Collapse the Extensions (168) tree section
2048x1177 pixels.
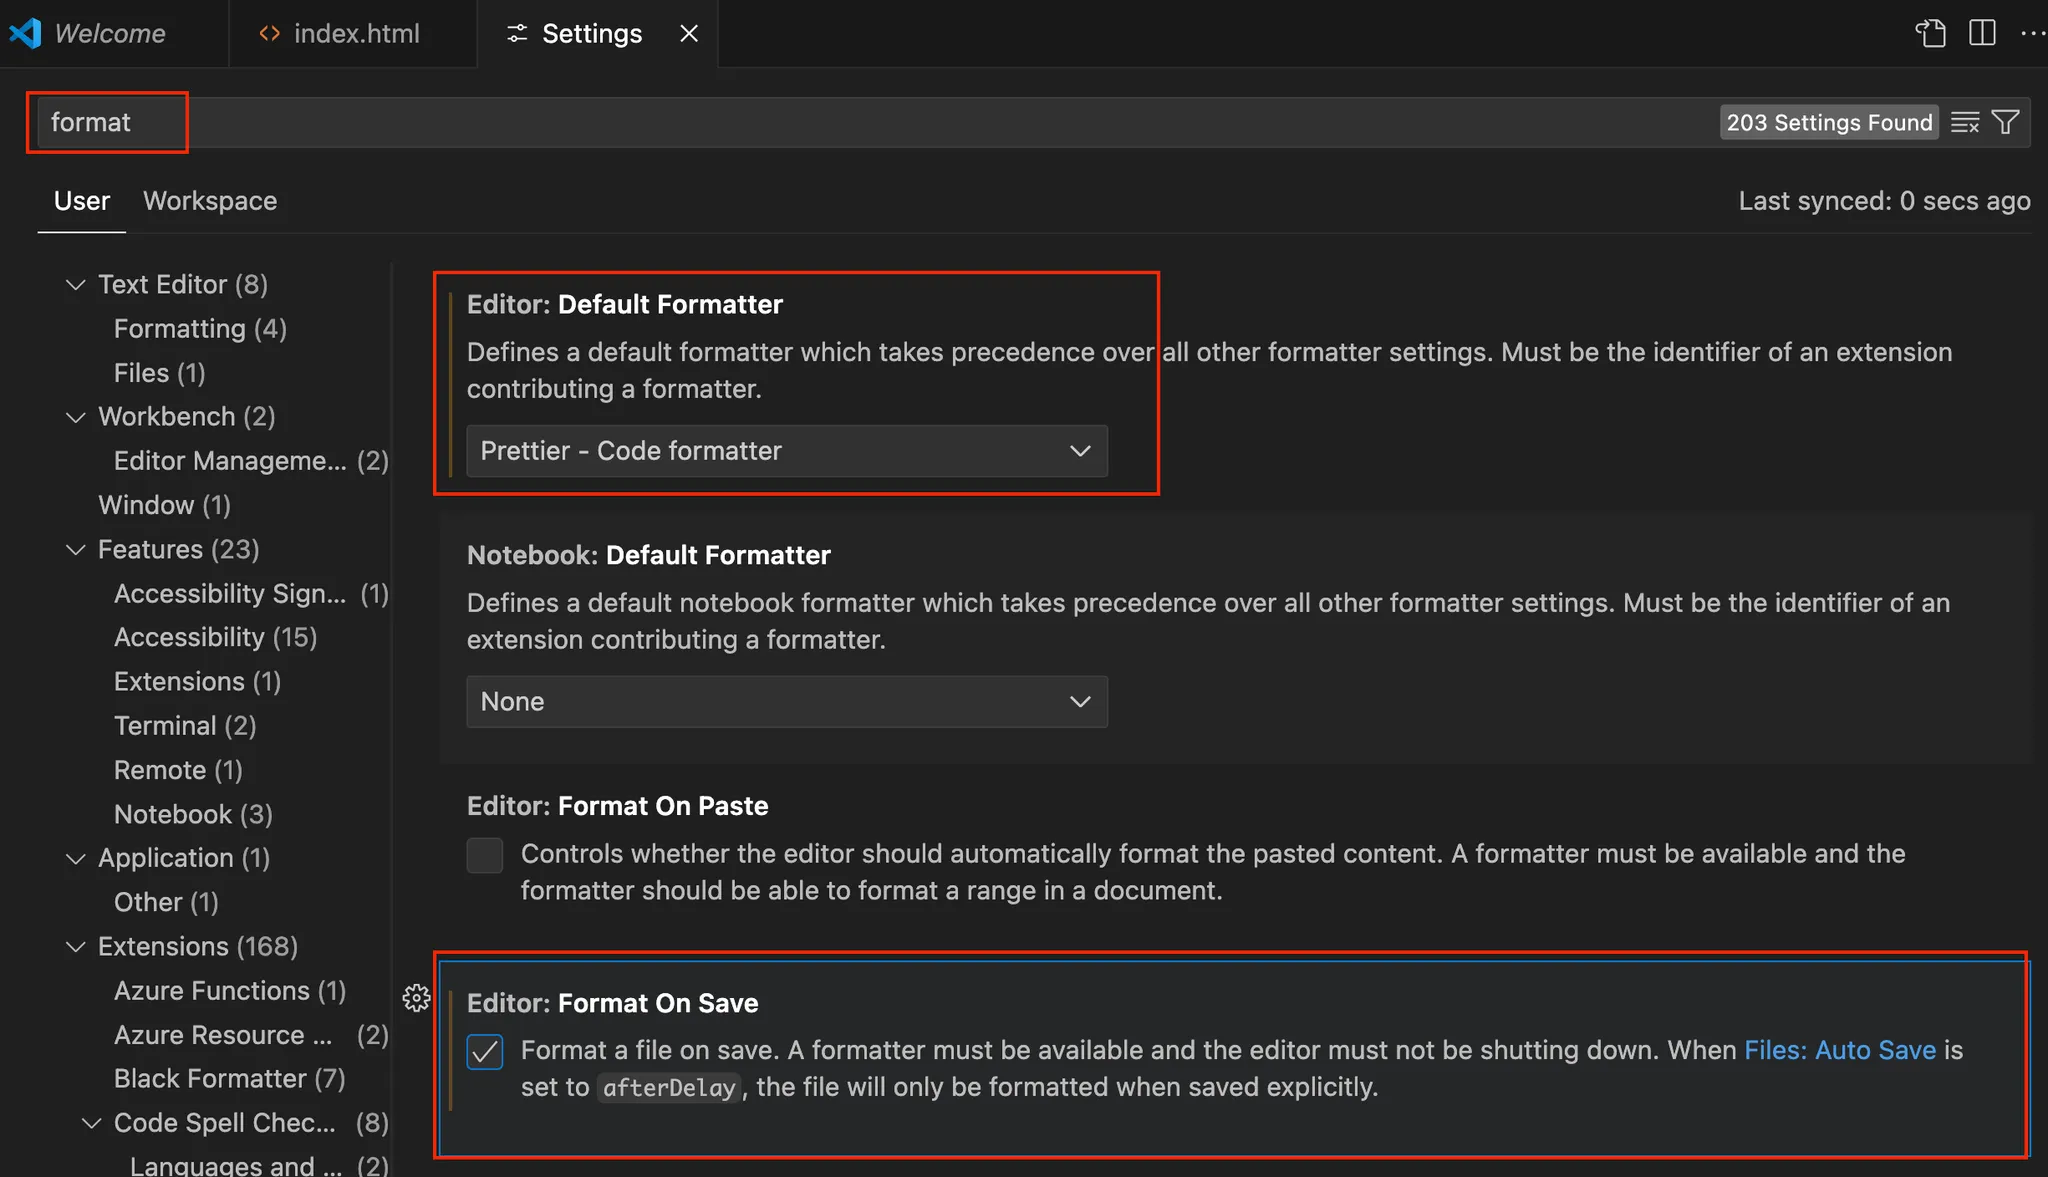[75, 946]
